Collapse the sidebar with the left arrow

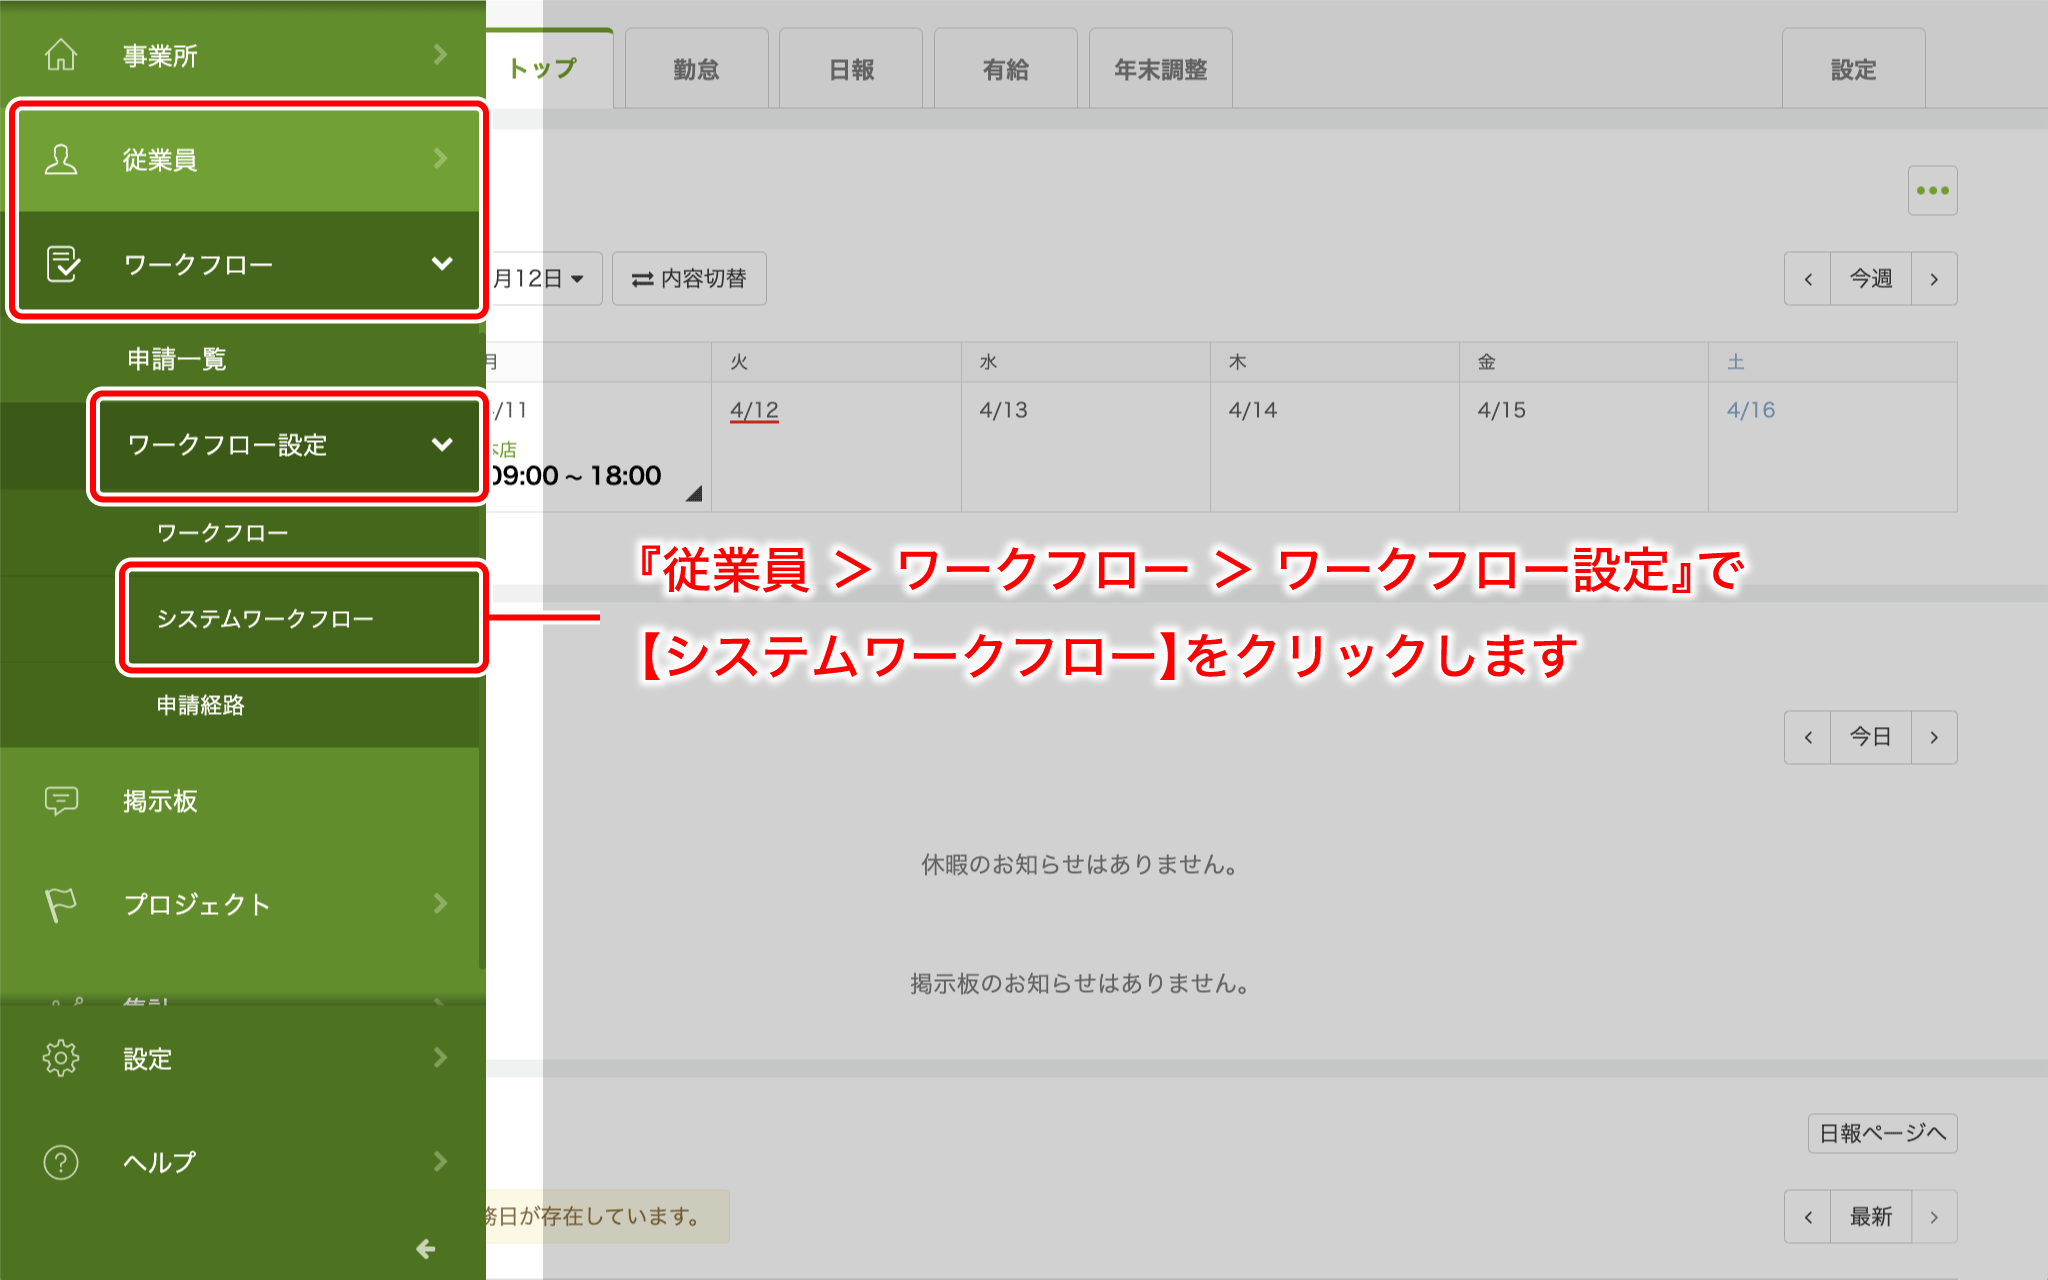coord(425,1248)
